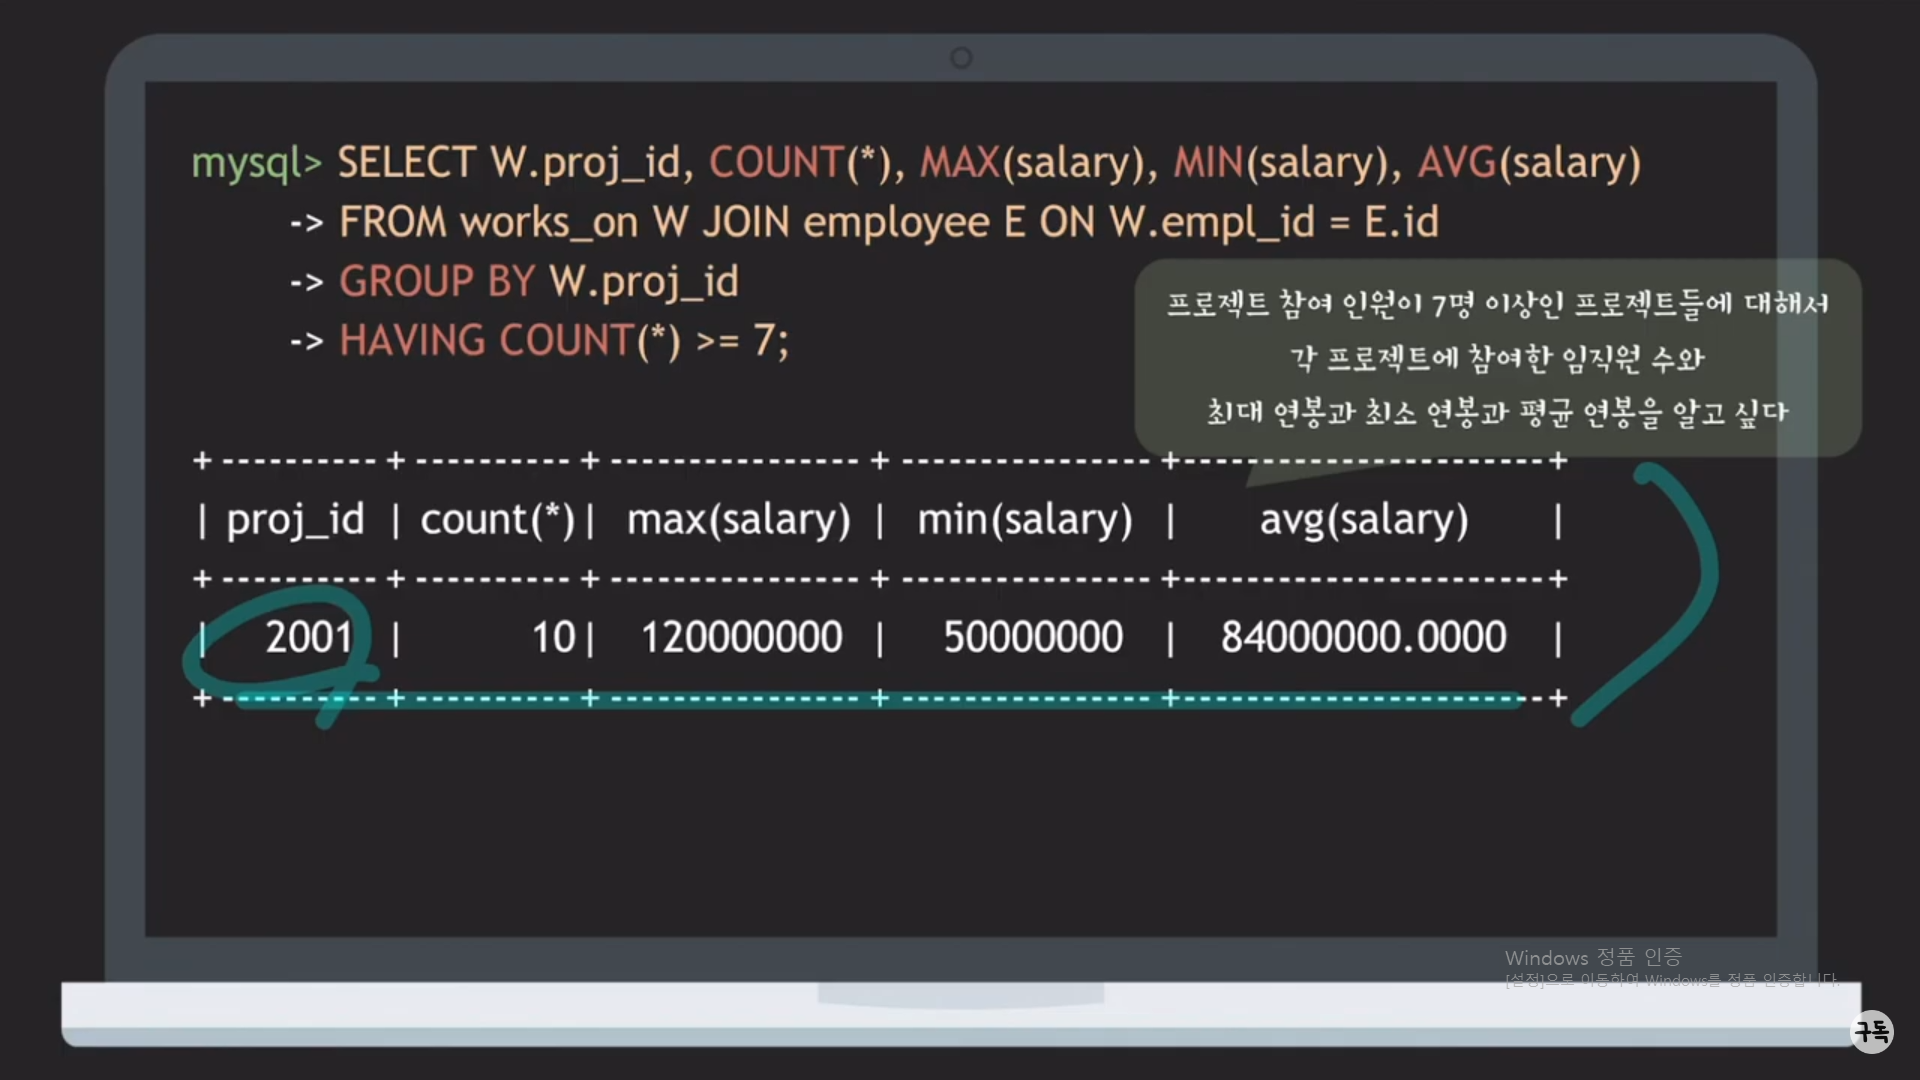Click the 50000000 min salary value
This screenshot has width=1920, height=1080.
pyautogui.click(x=1033, y=638)
